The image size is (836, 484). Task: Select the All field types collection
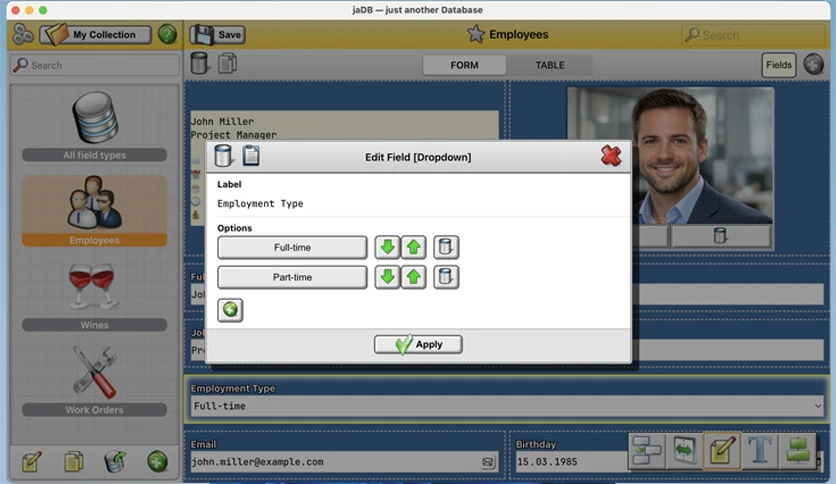94,126
